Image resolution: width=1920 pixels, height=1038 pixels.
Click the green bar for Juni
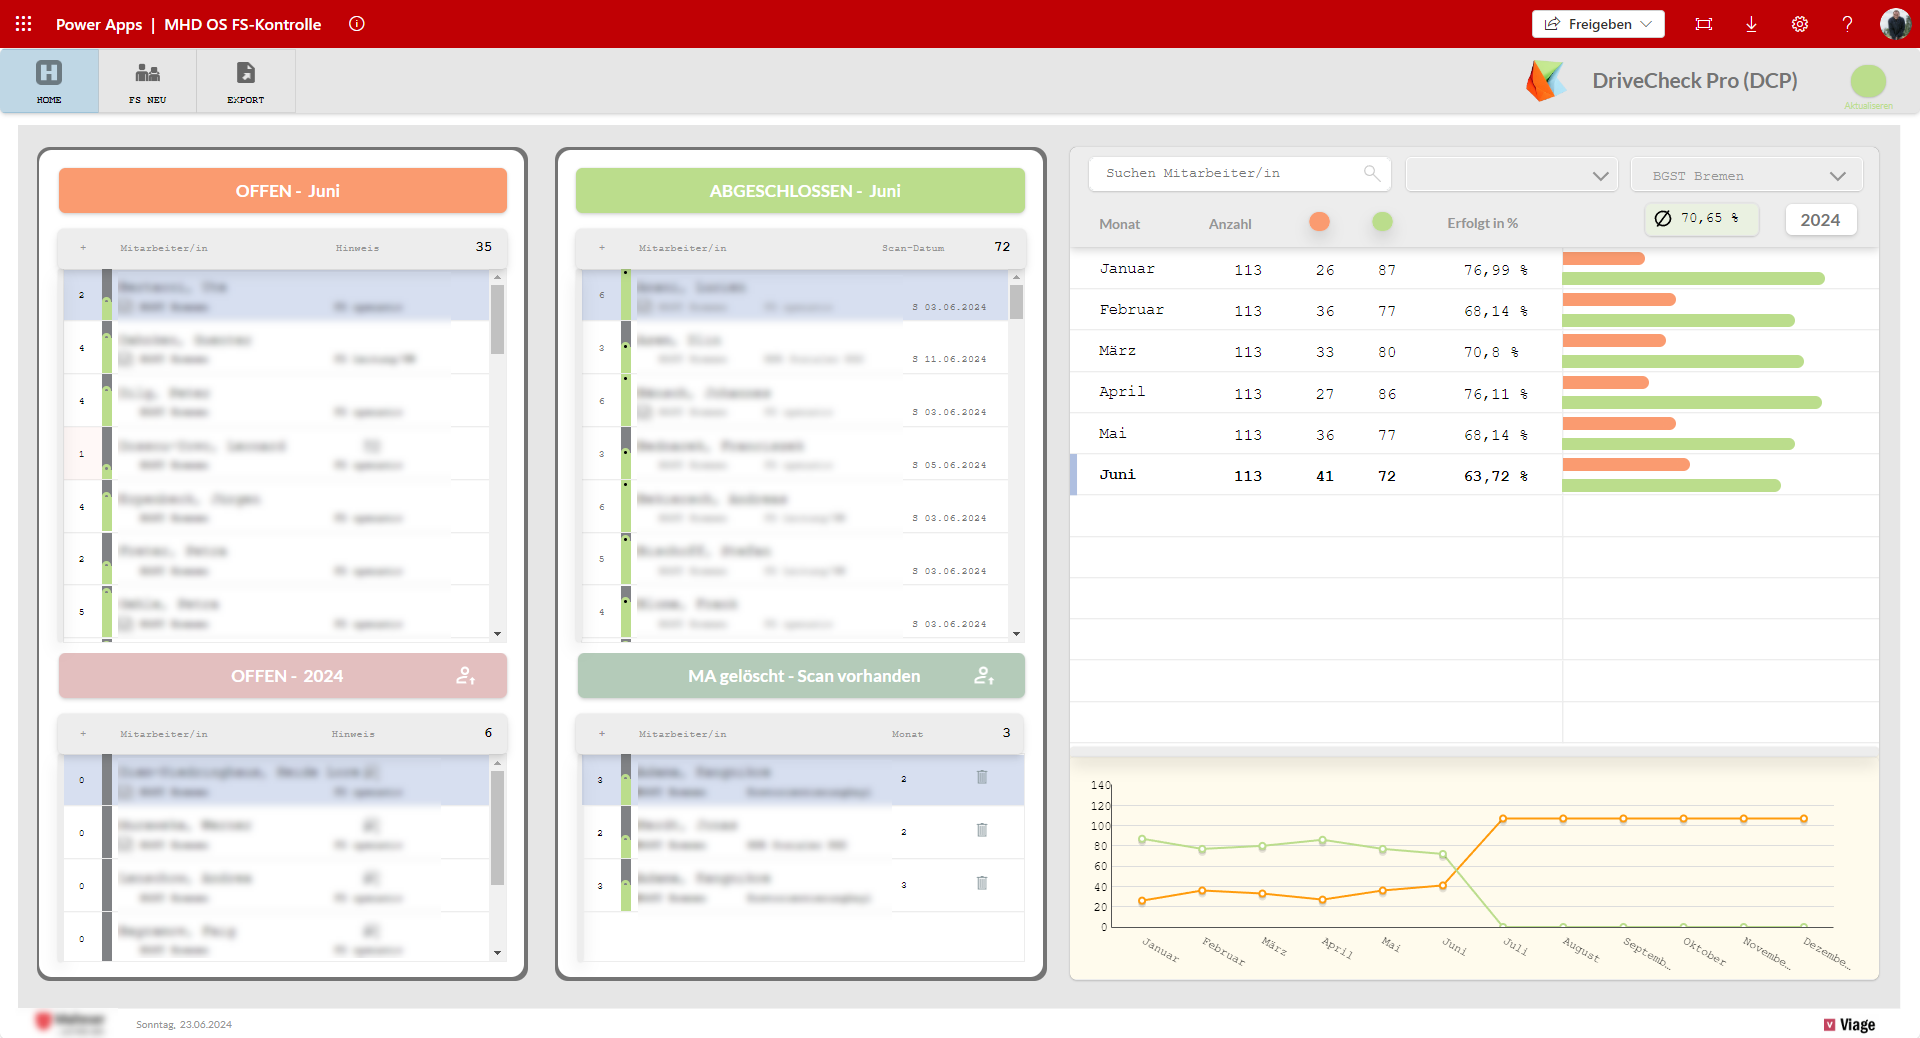pos(1671,485)
